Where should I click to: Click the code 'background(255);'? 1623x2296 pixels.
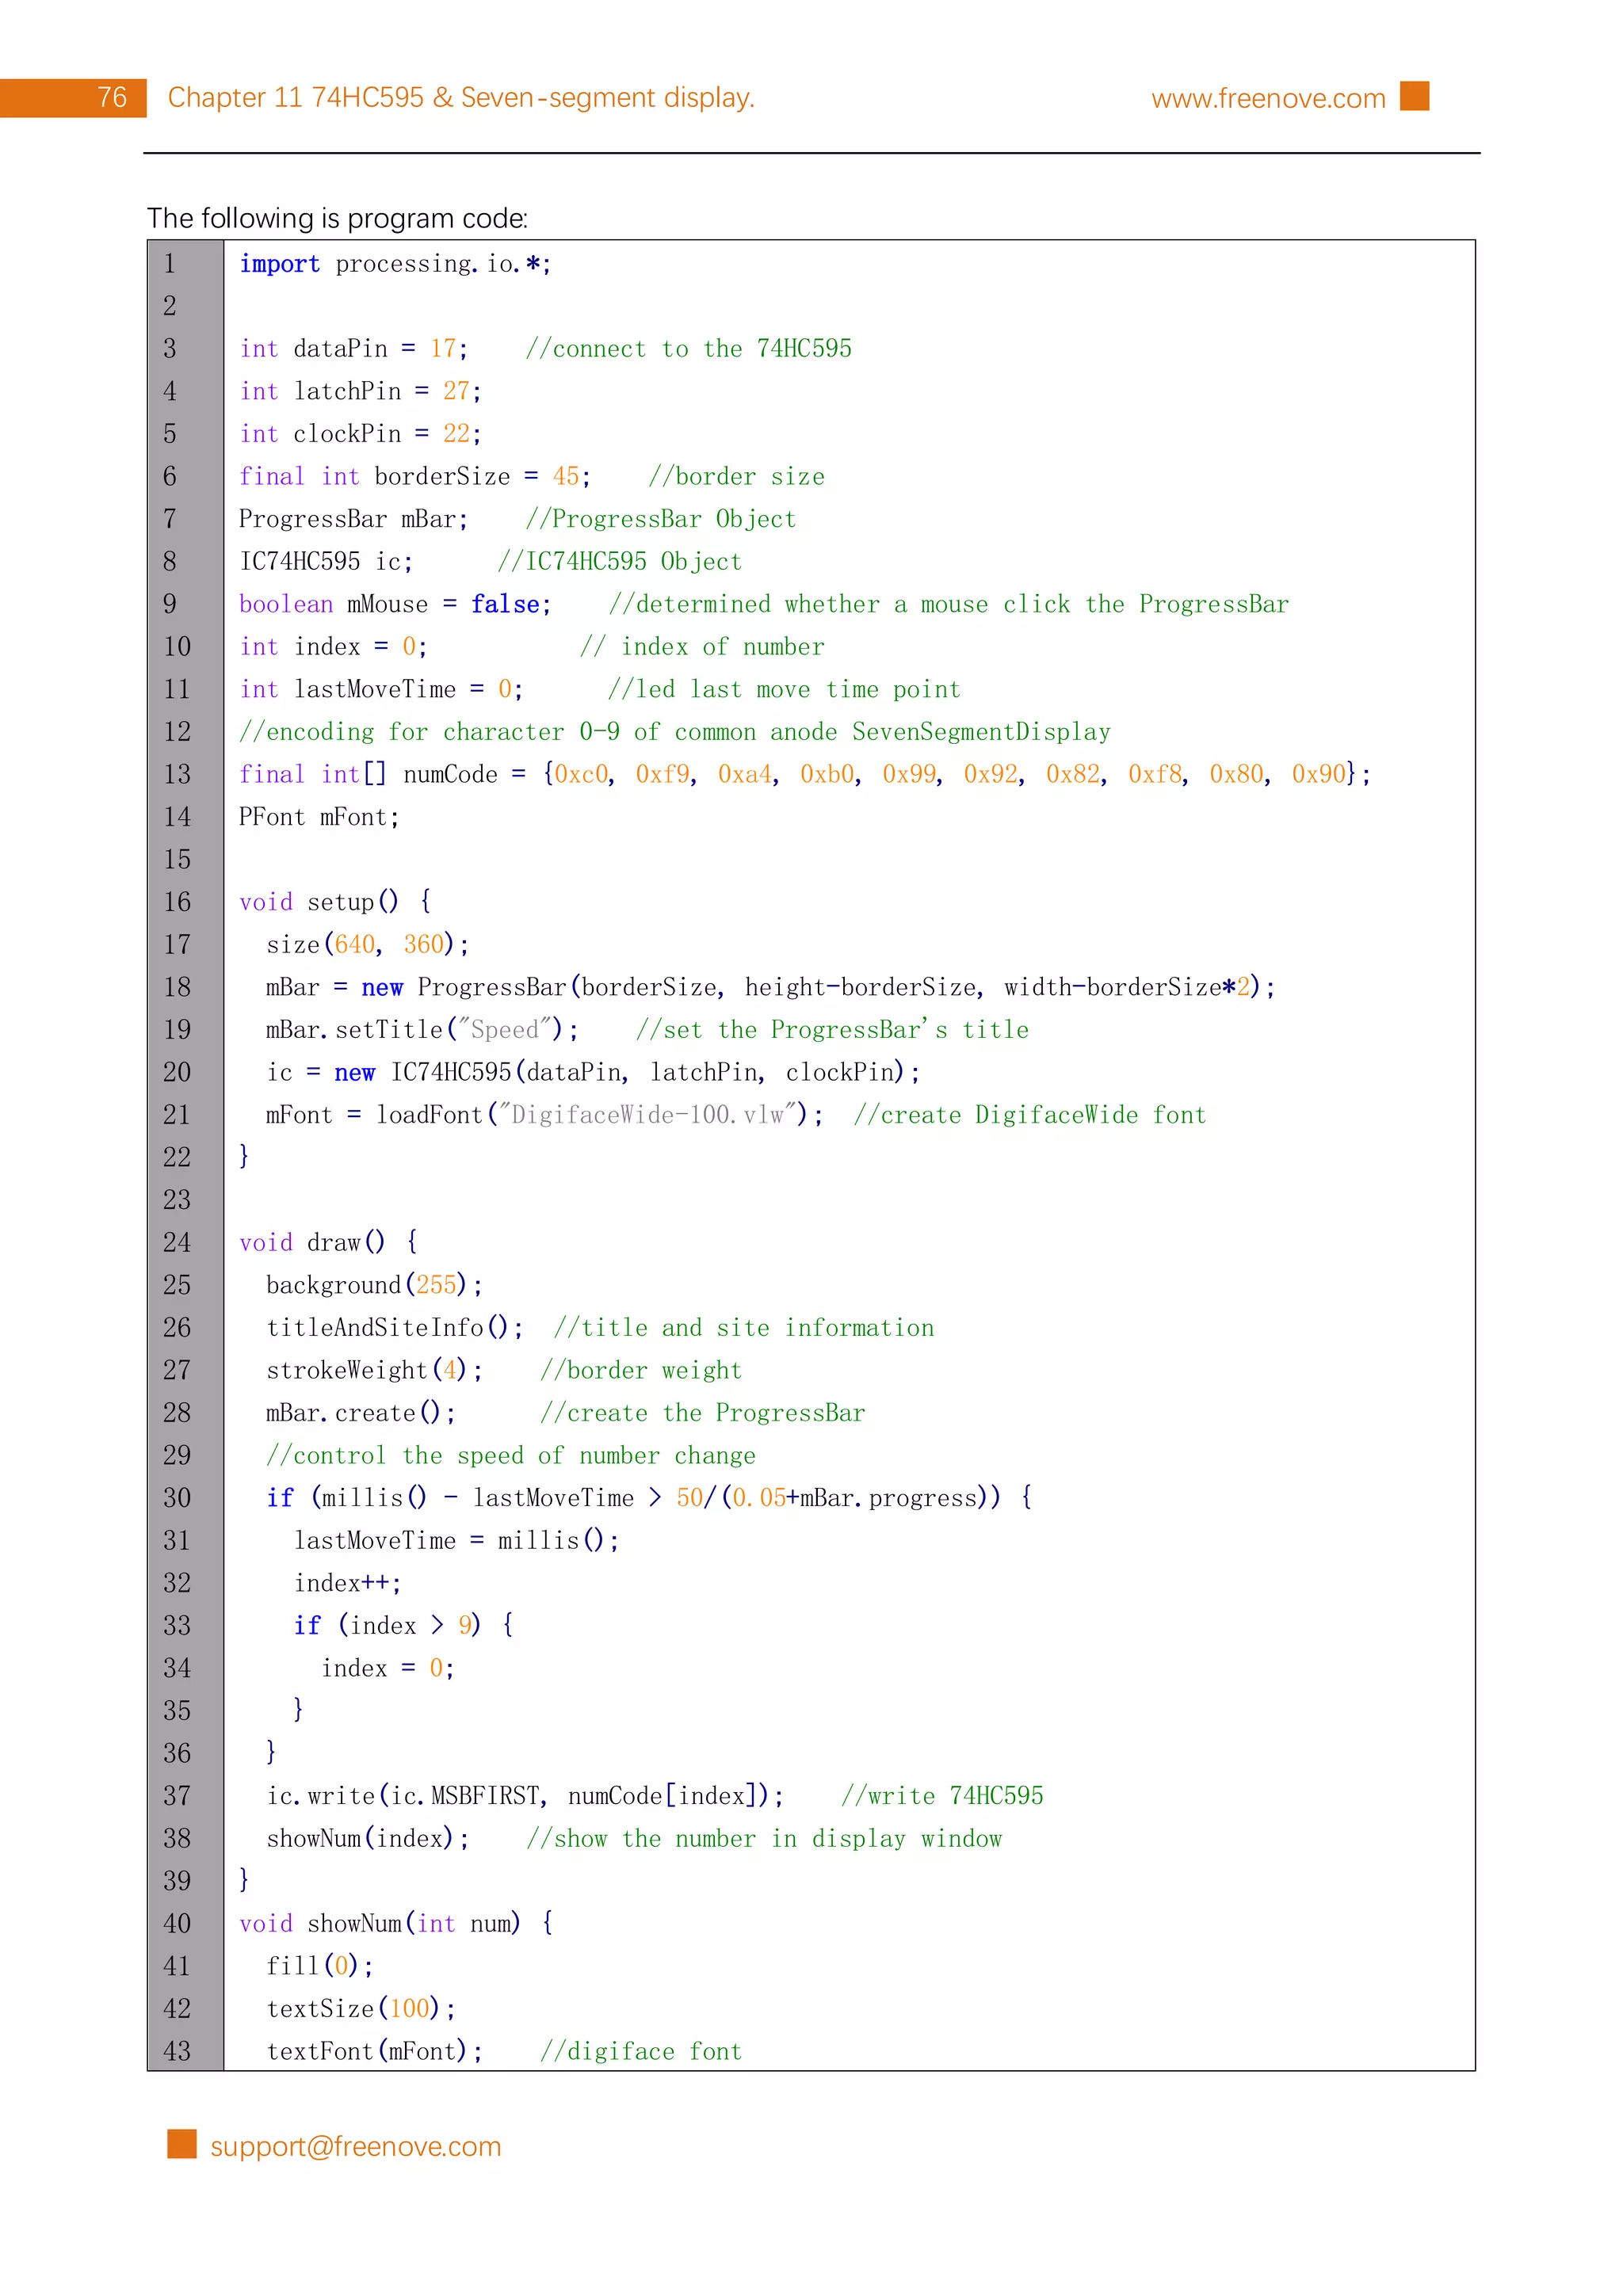coord(374,1285)
